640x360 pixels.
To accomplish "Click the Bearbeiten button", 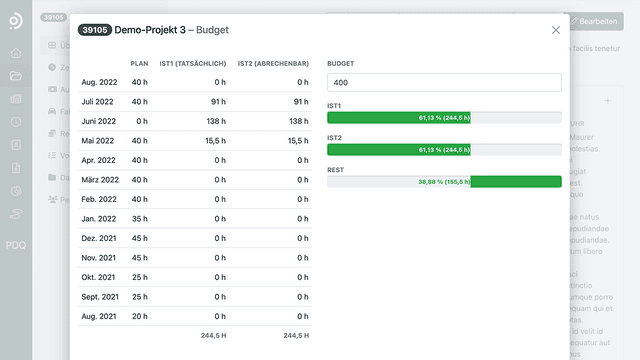I will (x=596, y=21).
